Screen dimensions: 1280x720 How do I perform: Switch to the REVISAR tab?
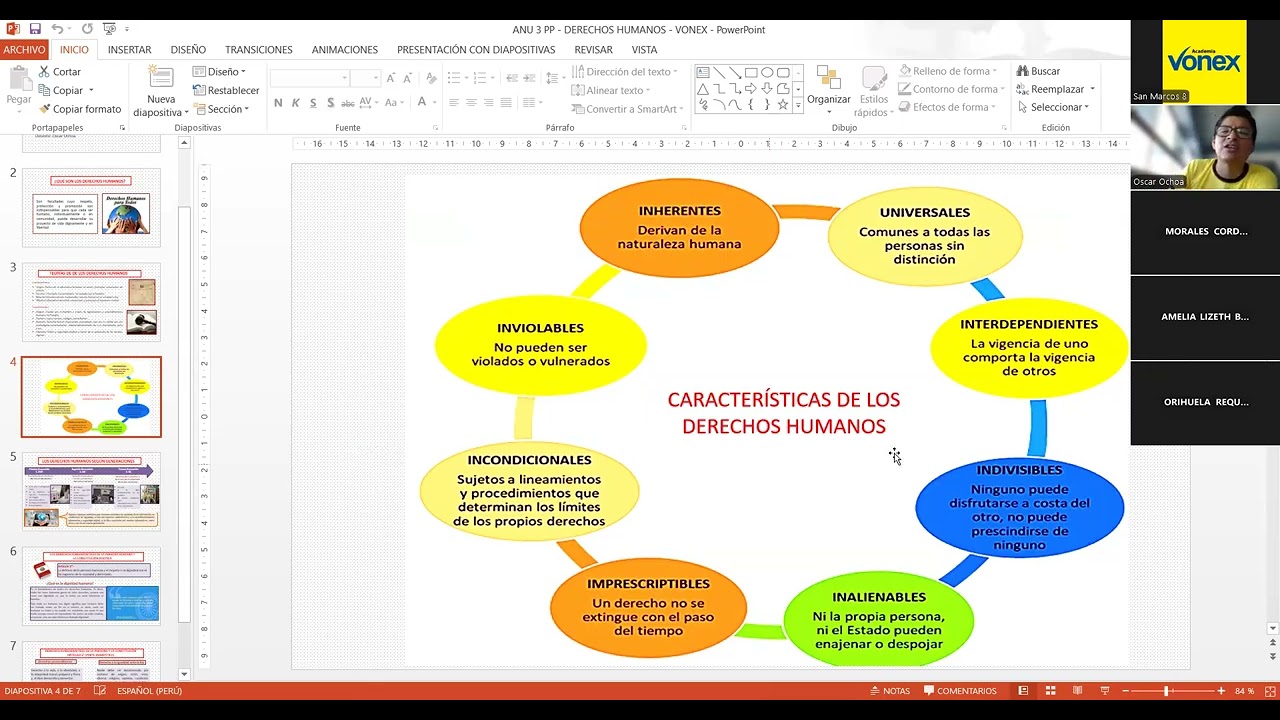[594, 50]
